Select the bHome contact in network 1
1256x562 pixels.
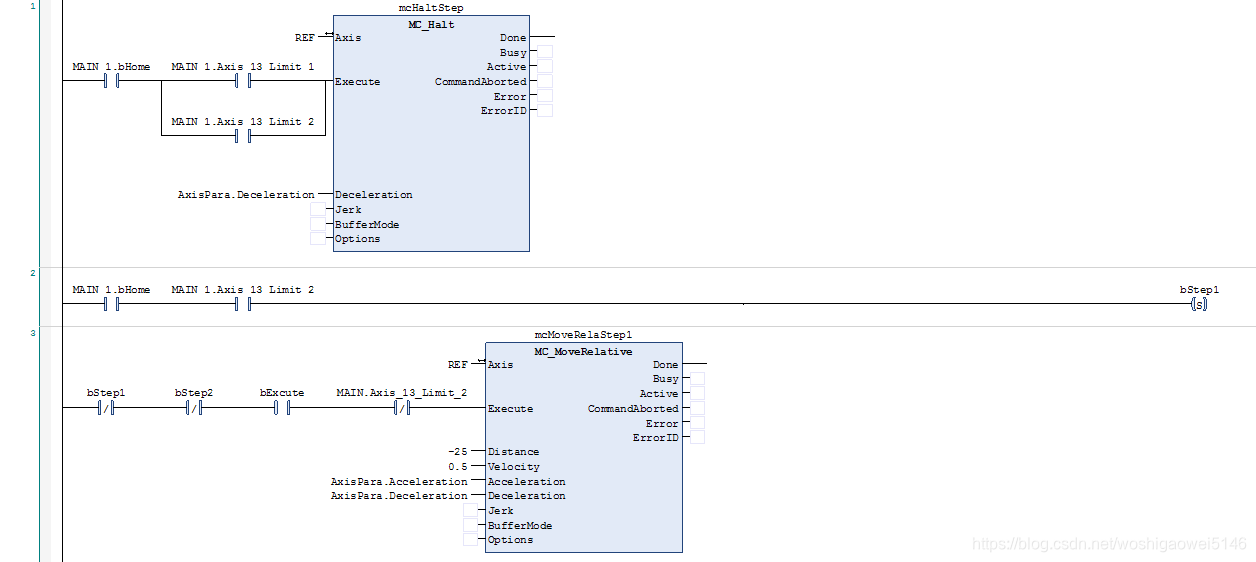point(111,81)
